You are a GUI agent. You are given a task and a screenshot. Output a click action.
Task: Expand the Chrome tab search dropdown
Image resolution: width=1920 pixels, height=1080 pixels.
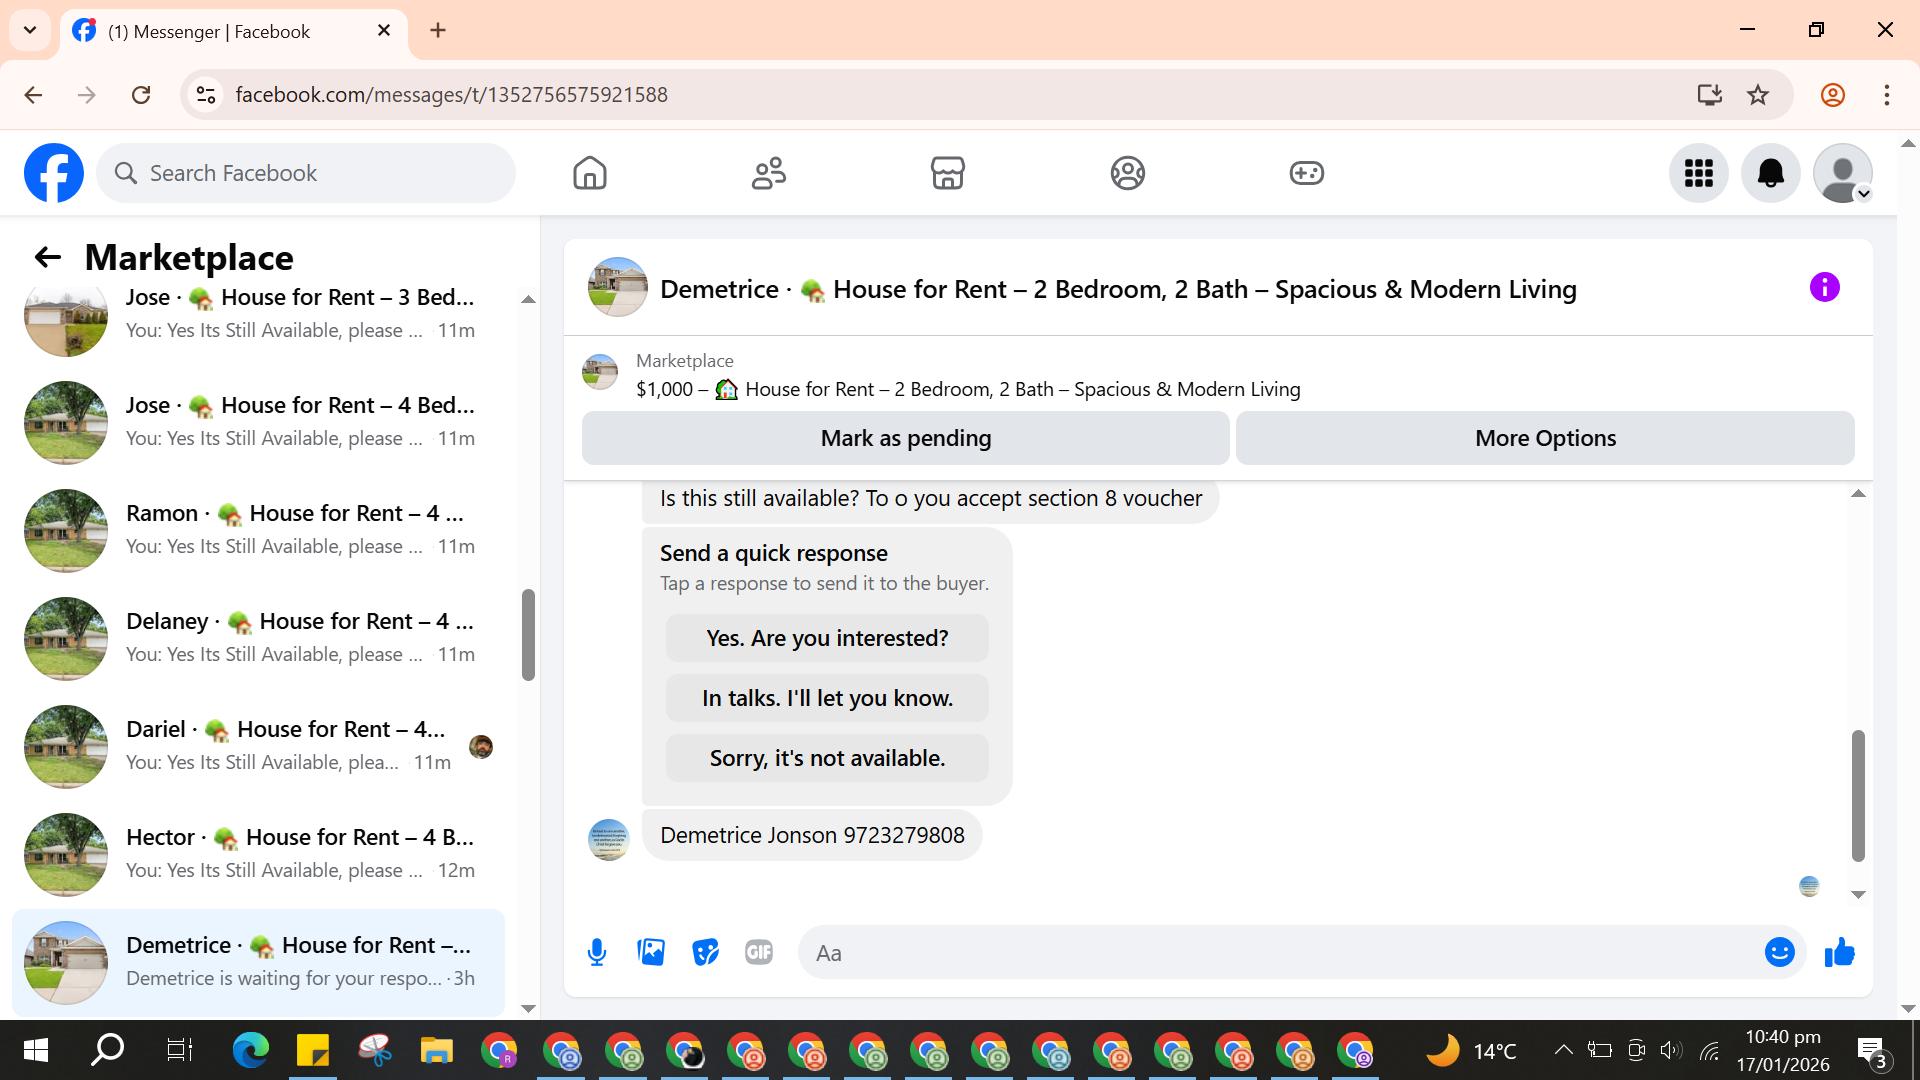pos(30,30)
